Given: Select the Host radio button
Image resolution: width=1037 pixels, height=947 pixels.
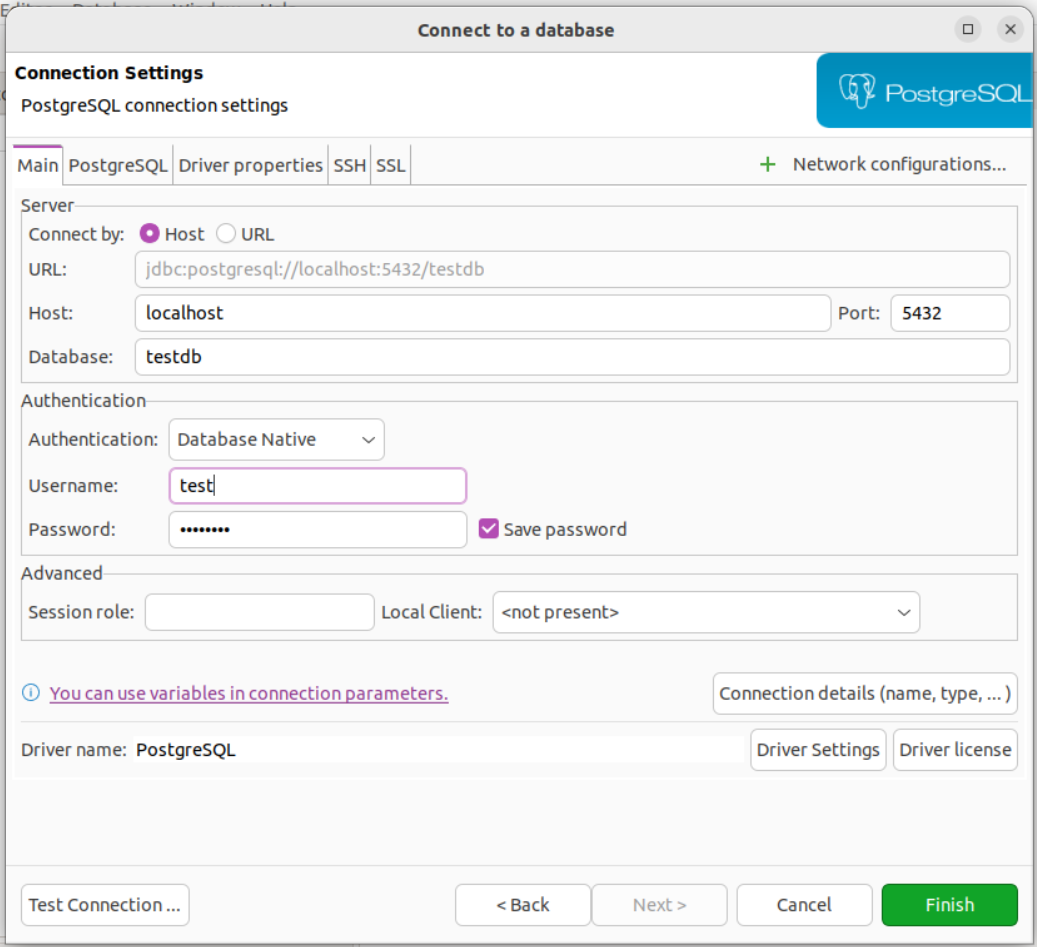Looking at the screenshot, I should tap(151, 233).
